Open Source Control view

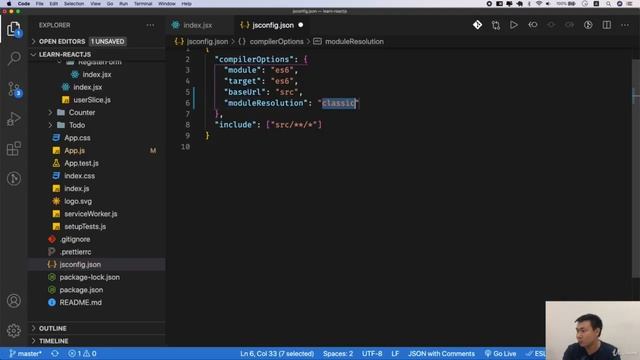pyautogui.click(x=14, y=89)
